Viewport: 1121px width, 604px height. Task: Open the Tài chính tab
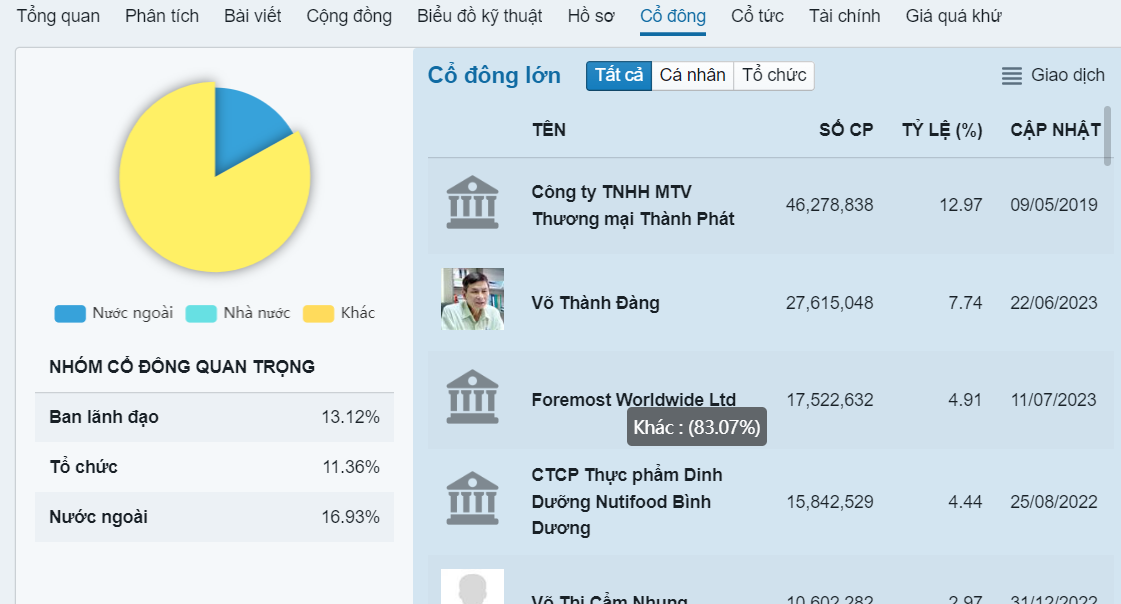pos(844,16)
